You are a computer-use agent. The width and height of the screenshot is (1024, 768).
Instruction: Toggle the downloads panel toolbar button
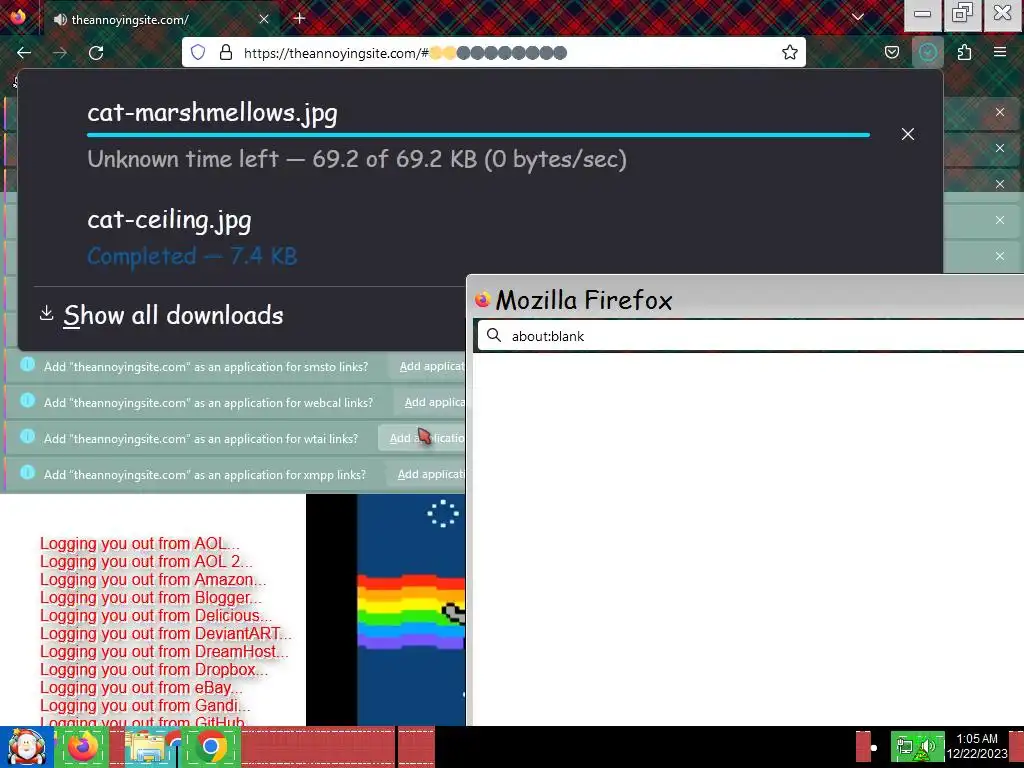(927, 52)
